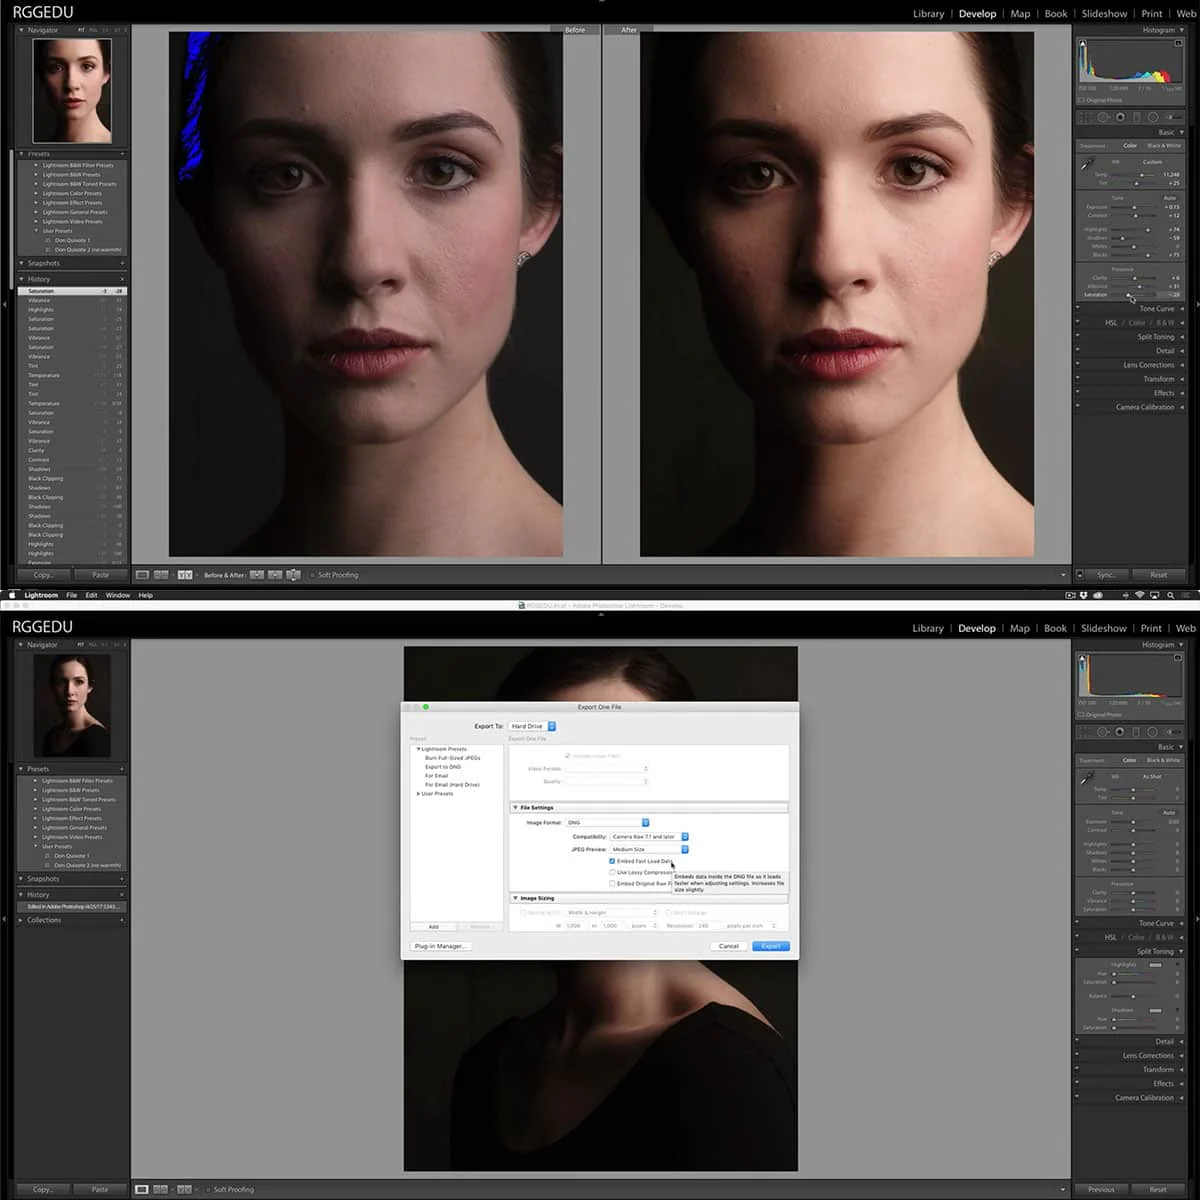Select the Spot Removal tool in top window
This screenshot has height=1200, width=1200.
point(1103,117)
